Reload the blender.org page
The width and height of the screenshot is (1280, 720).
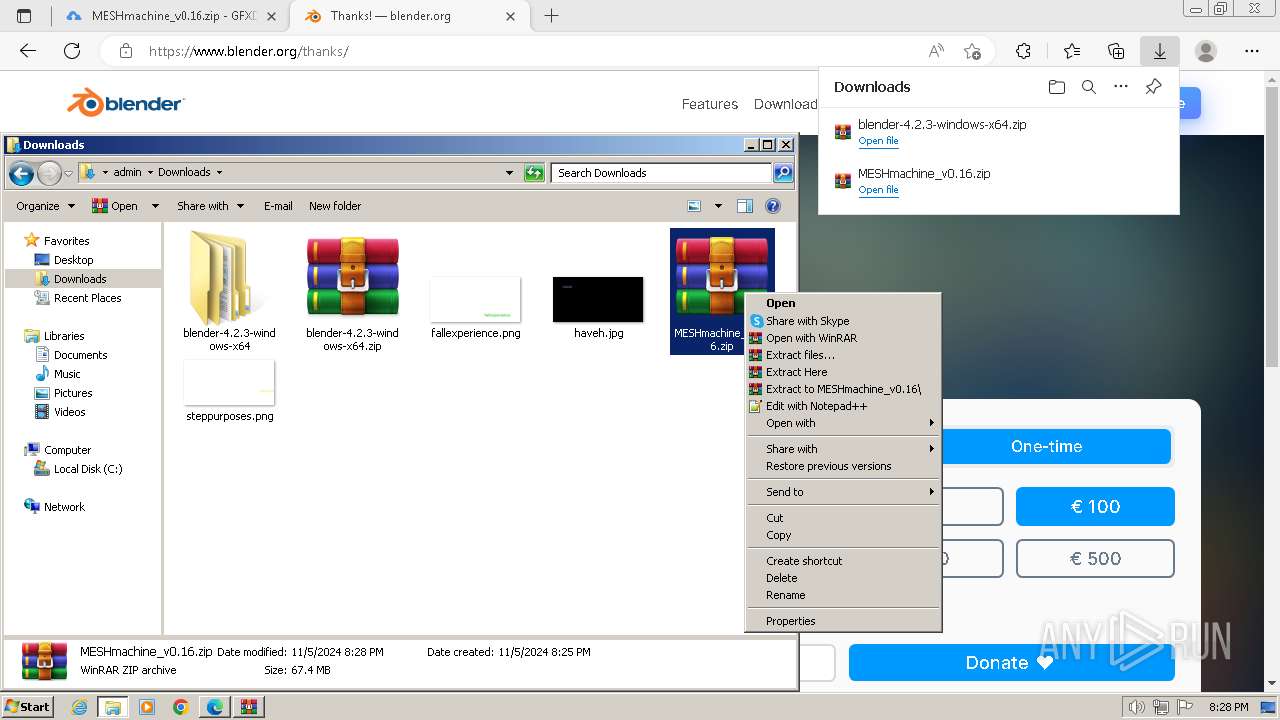coord(72,51)
